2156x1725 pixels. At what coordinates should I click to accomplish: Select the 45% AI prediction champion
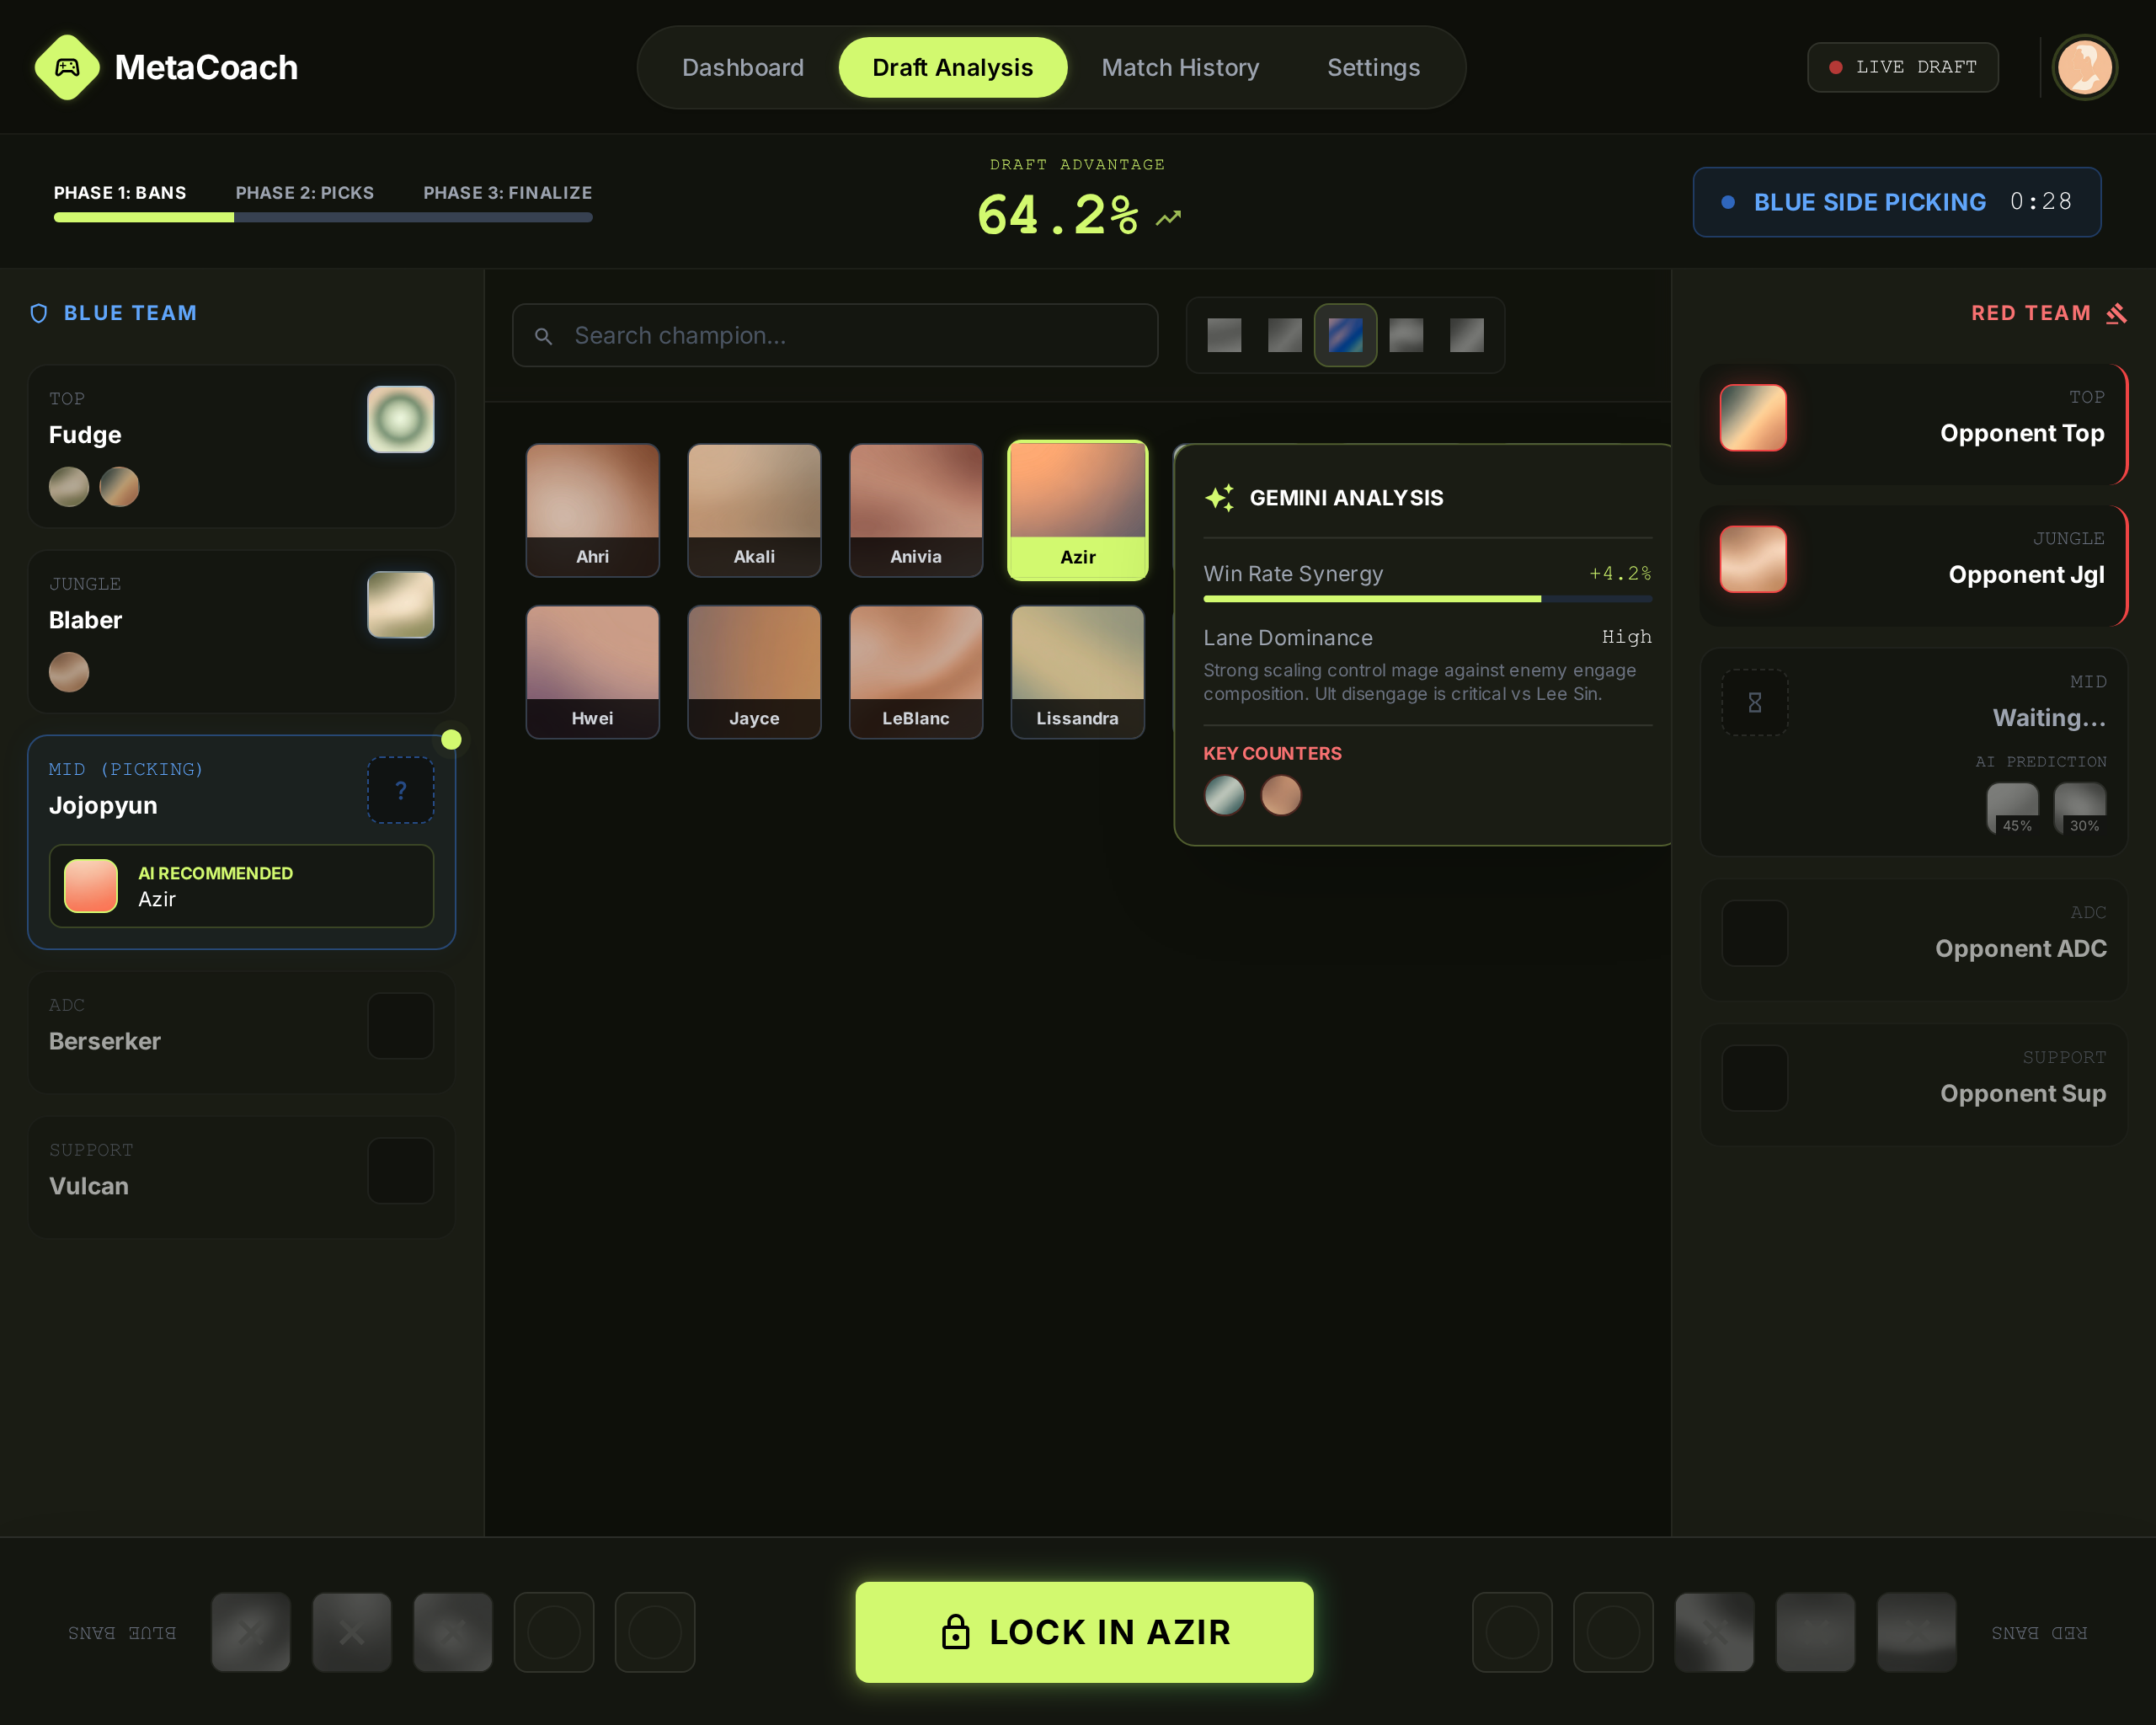(x=2012, y=807)
